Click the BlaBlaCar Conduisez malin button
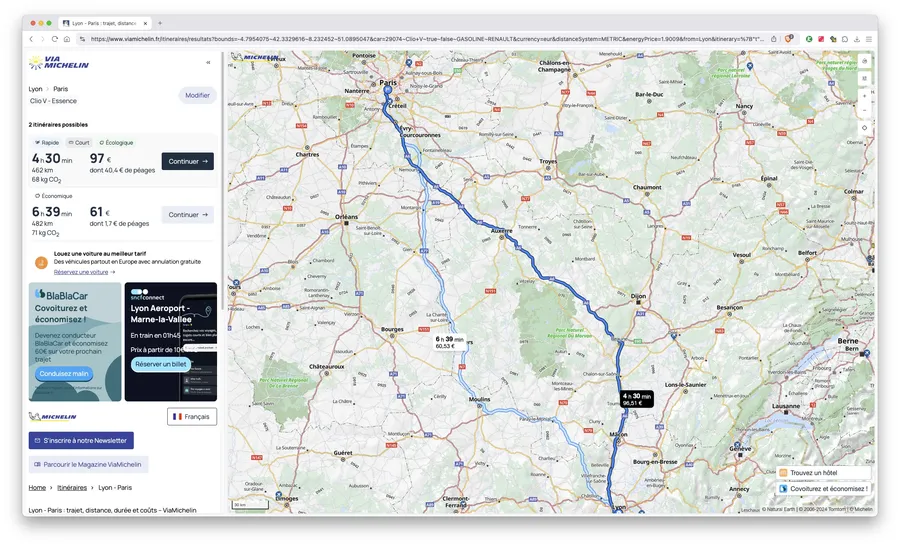 [64, 374]
